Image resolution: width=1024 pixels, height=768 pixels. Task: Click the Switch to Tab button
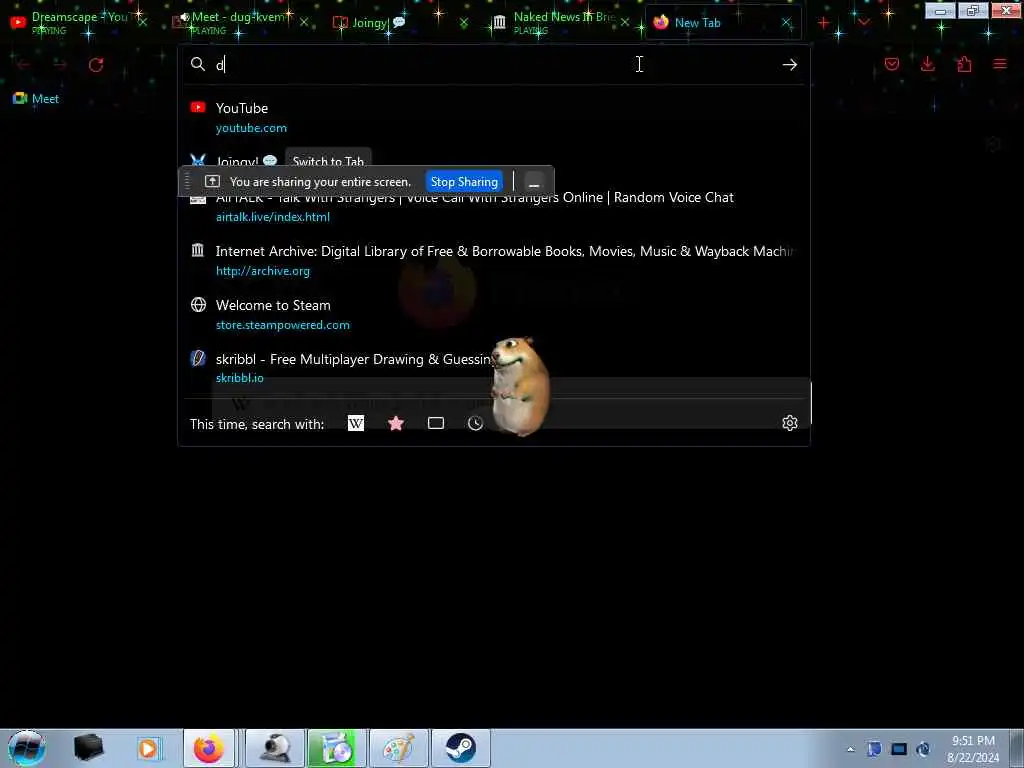point(328,161)
